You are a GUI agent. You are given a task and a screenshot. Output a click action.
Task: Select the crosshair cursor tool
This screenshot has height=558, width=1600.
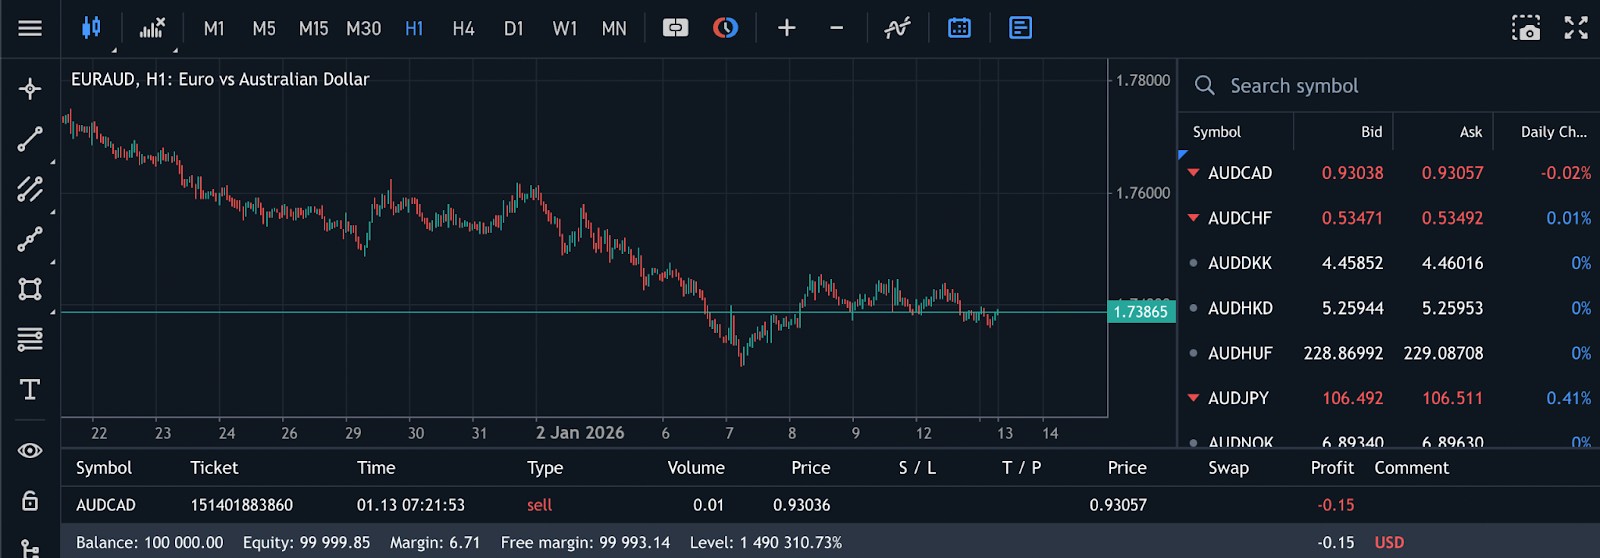pos(30,89)
